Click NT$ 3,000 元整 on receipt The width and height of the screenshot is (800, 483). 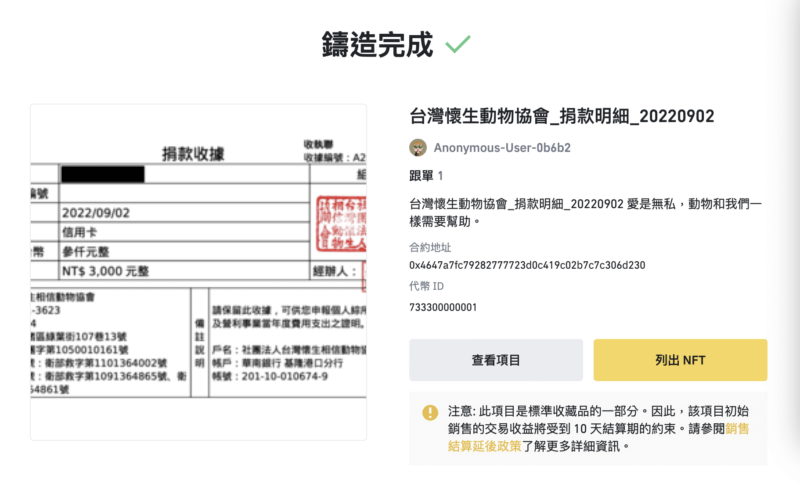105,271
